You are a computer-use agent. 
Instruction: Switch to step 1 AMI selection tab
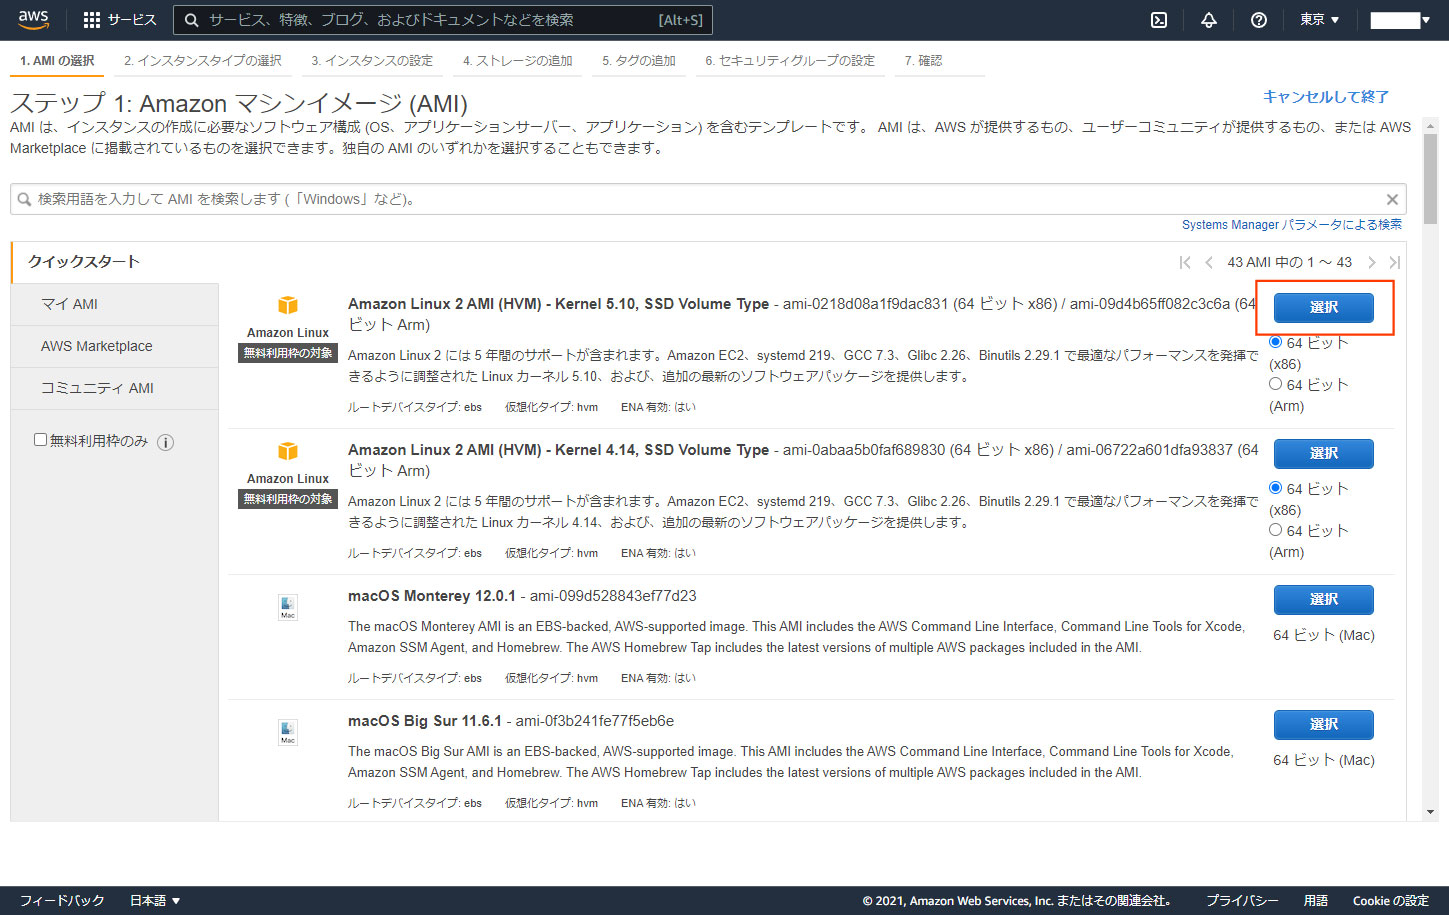click(57, 61)
